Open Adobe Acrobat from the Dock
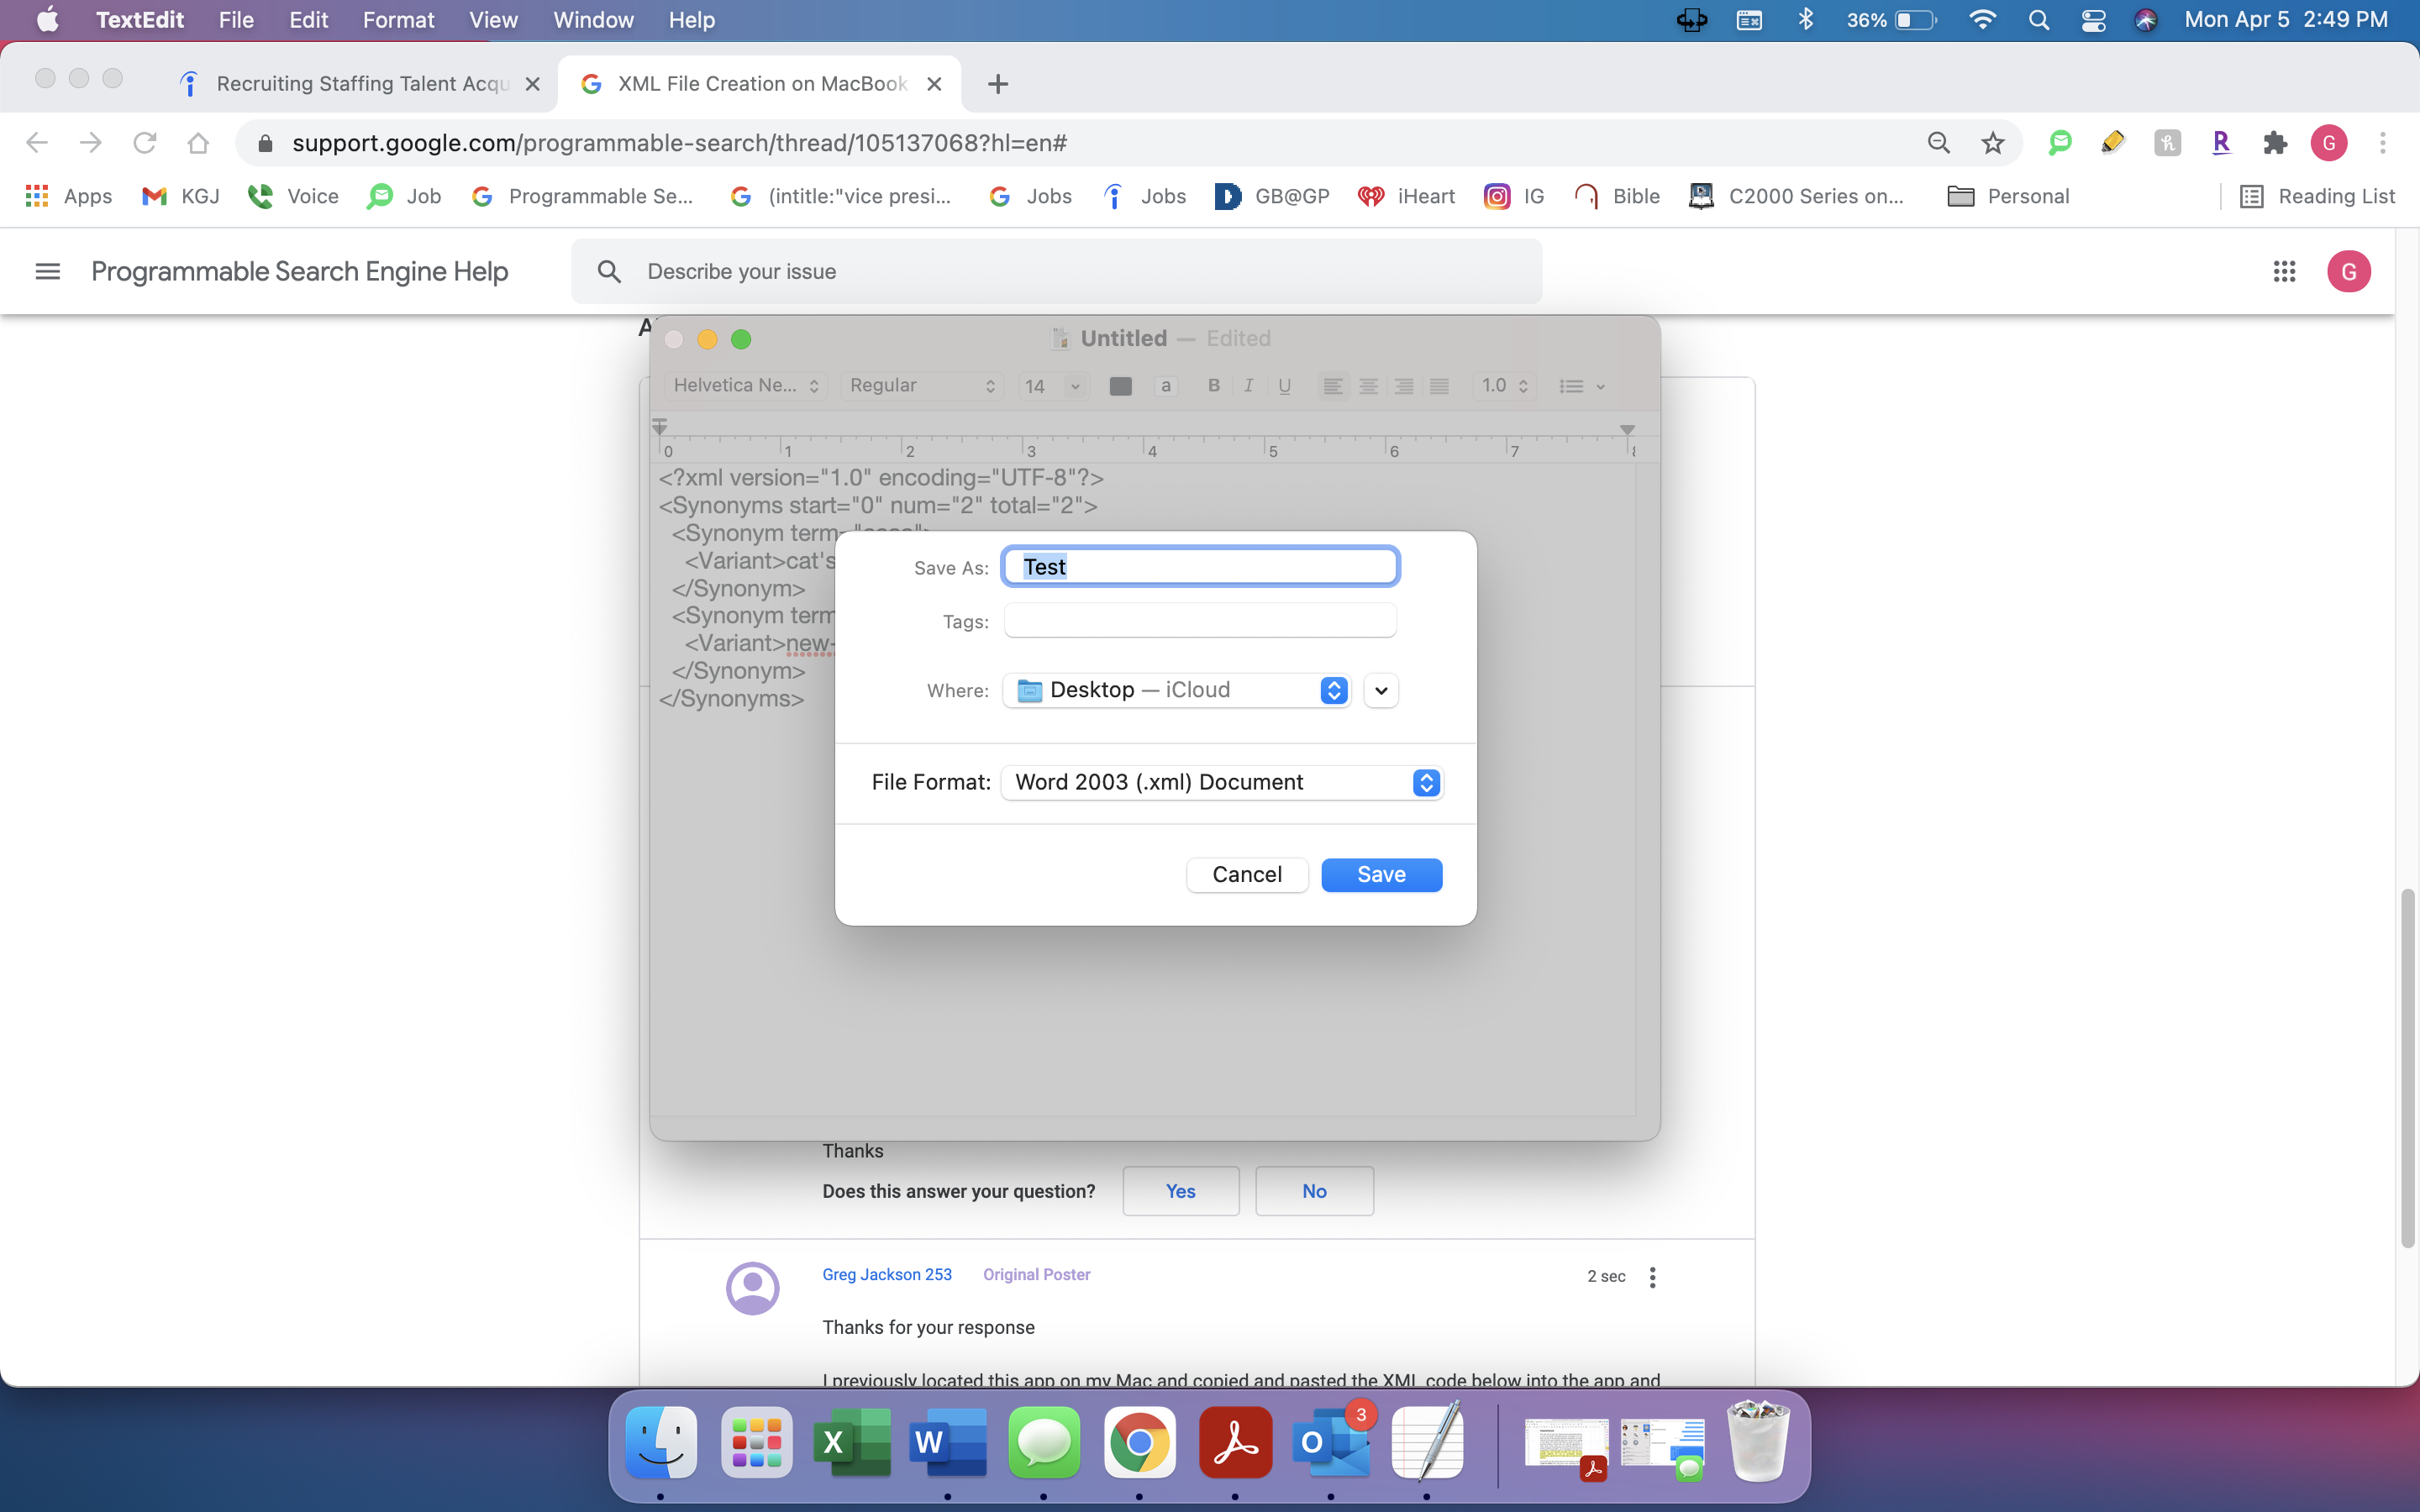Viewport: 2420px width, 1512px height. pos(1235,1442)
